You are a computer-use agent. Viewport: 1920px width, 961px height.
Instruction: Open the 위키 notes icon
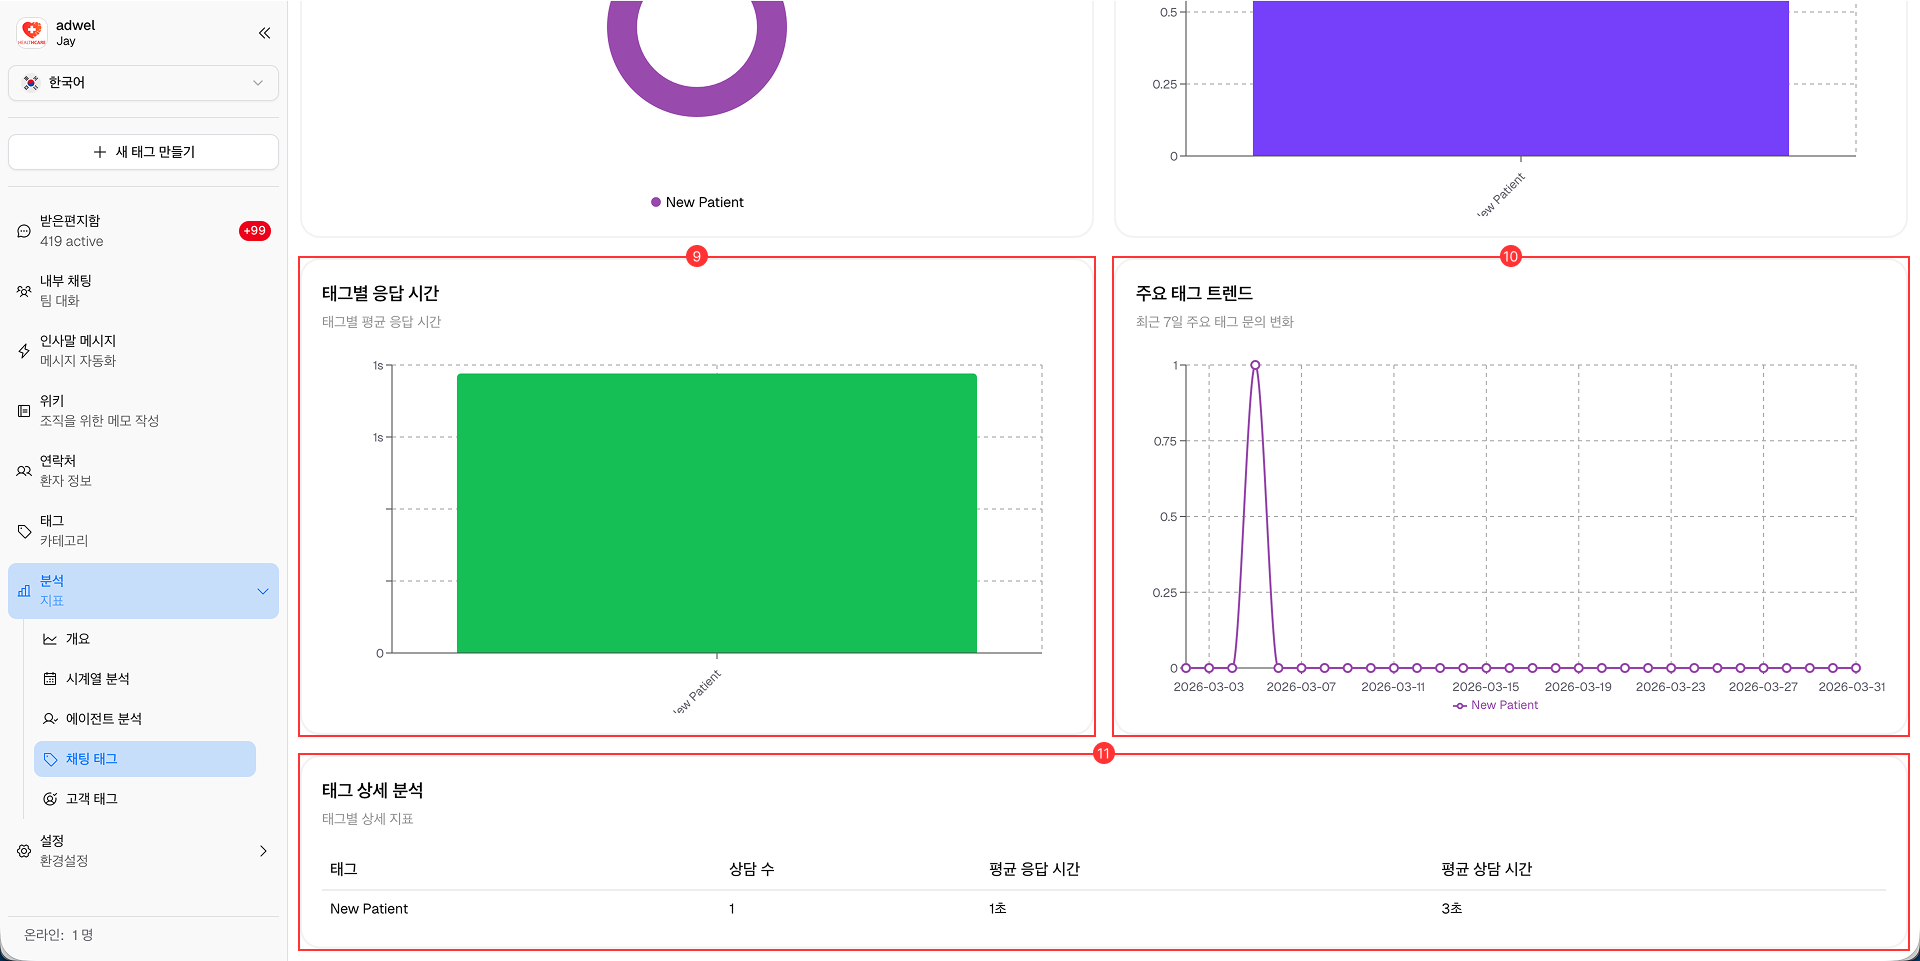pos(23,410)
